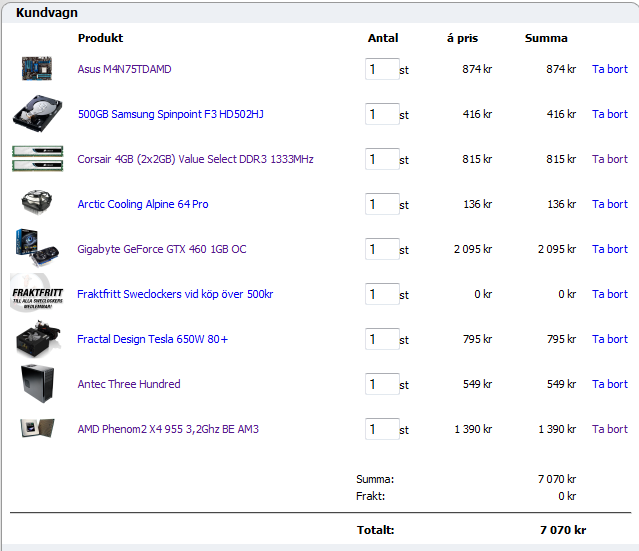Click the Asus M4N75TDAMD motherboard thumbnail
The image size is (639, 551).
tap(37, 69)
